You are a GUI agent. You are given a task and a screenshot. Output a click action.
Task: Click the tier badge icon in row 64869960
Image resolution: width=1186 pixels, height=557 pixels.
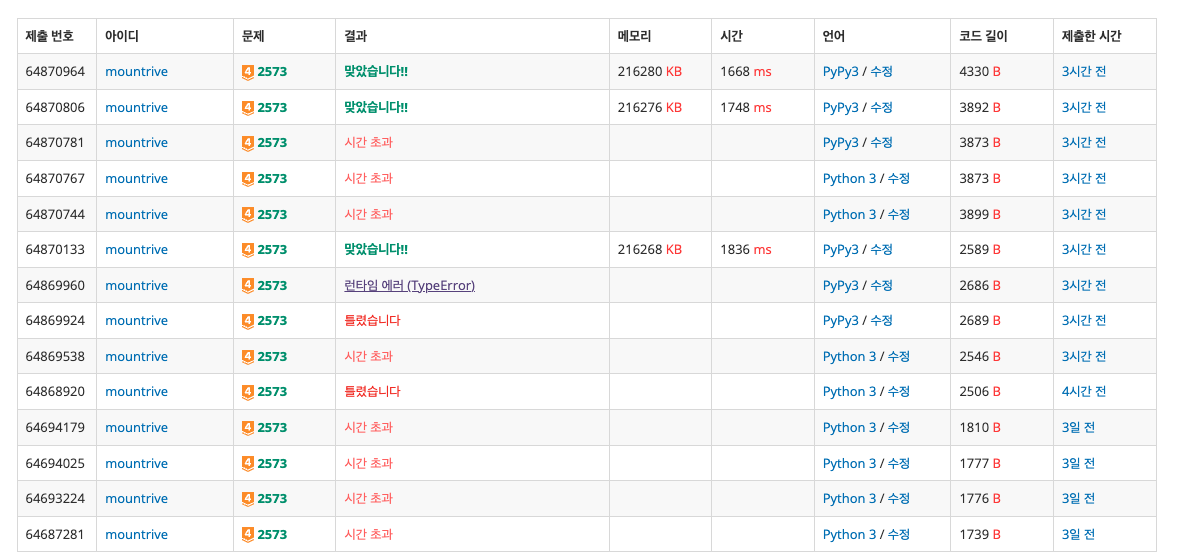[248, 285]
